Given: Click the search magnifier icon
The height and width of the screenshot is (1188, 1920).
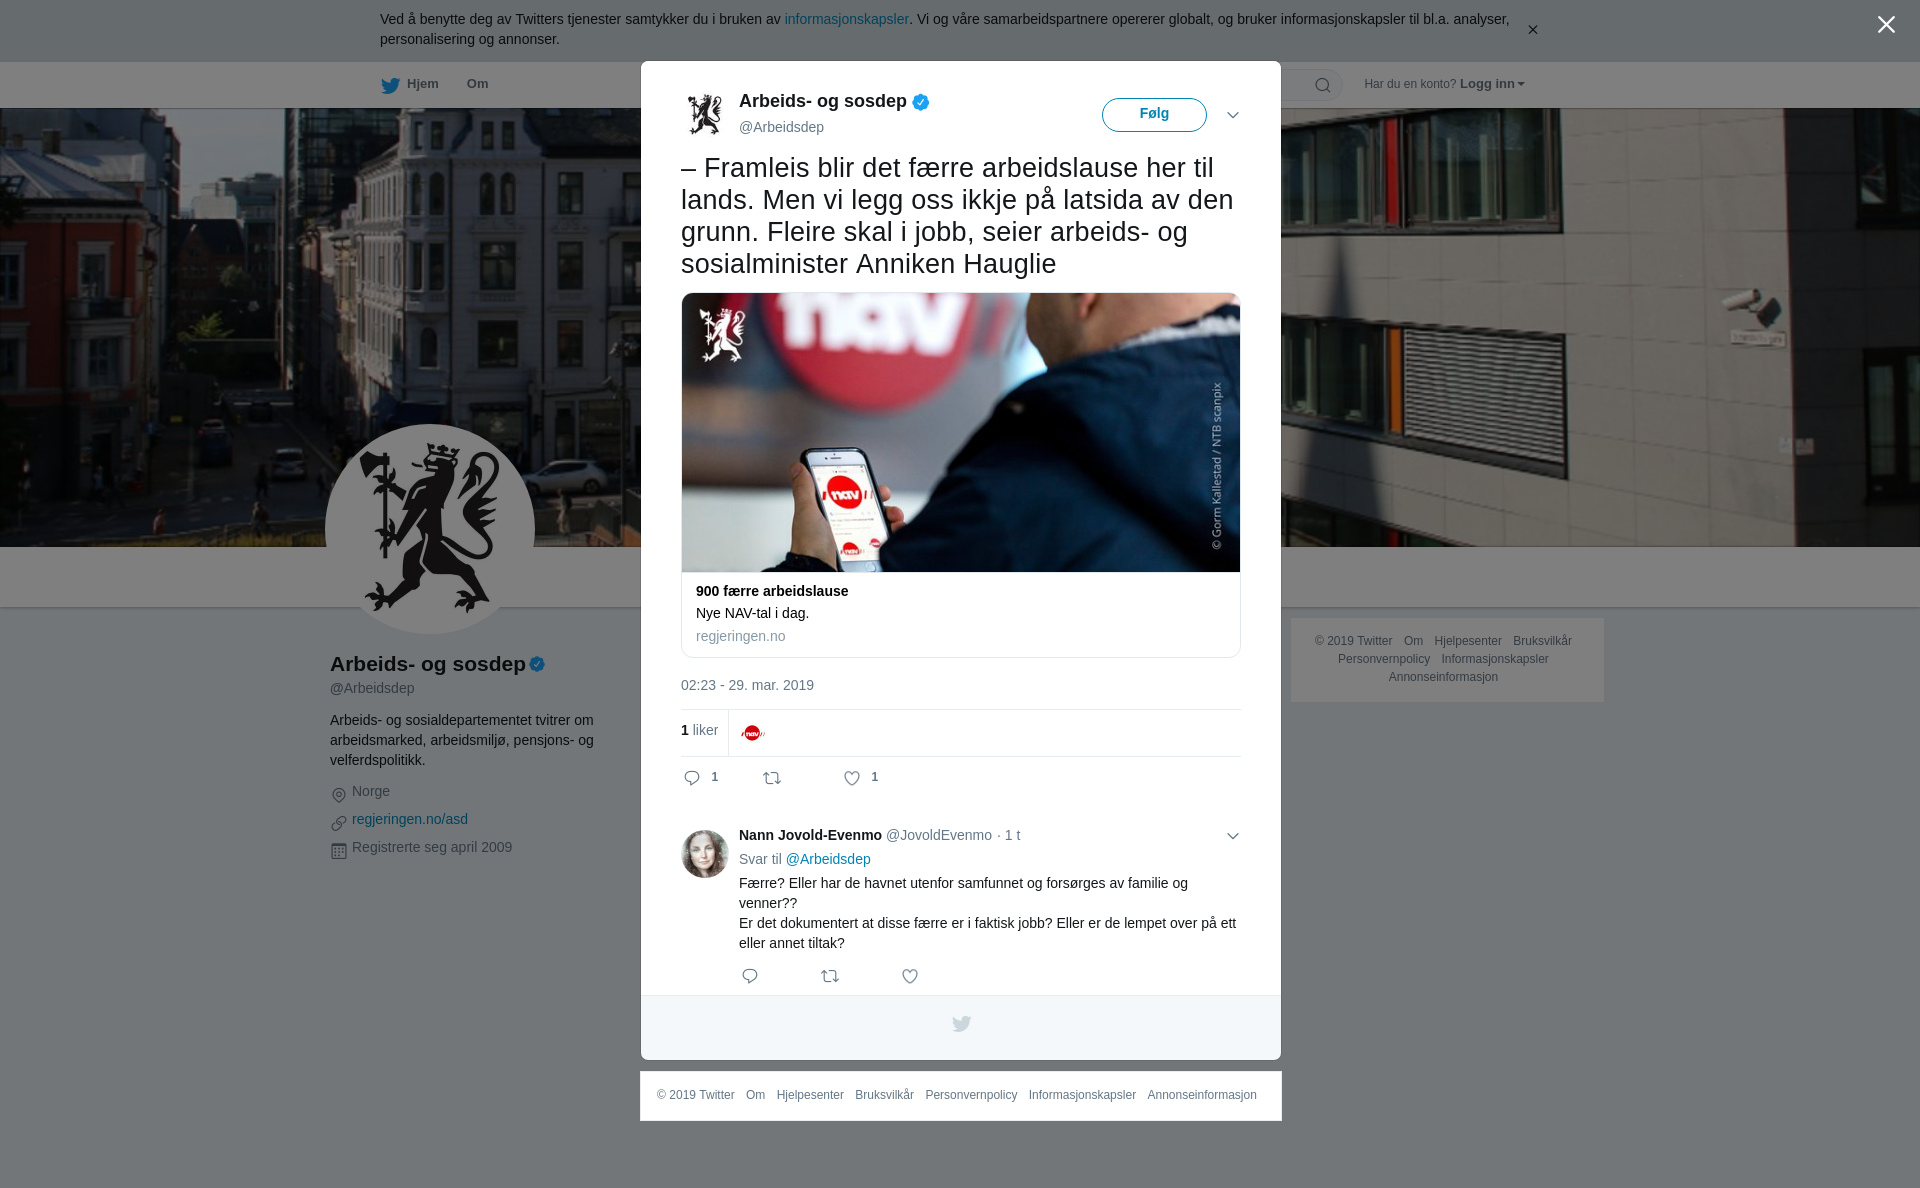Looking at the screenshot, I should (x=1323, y=85).
